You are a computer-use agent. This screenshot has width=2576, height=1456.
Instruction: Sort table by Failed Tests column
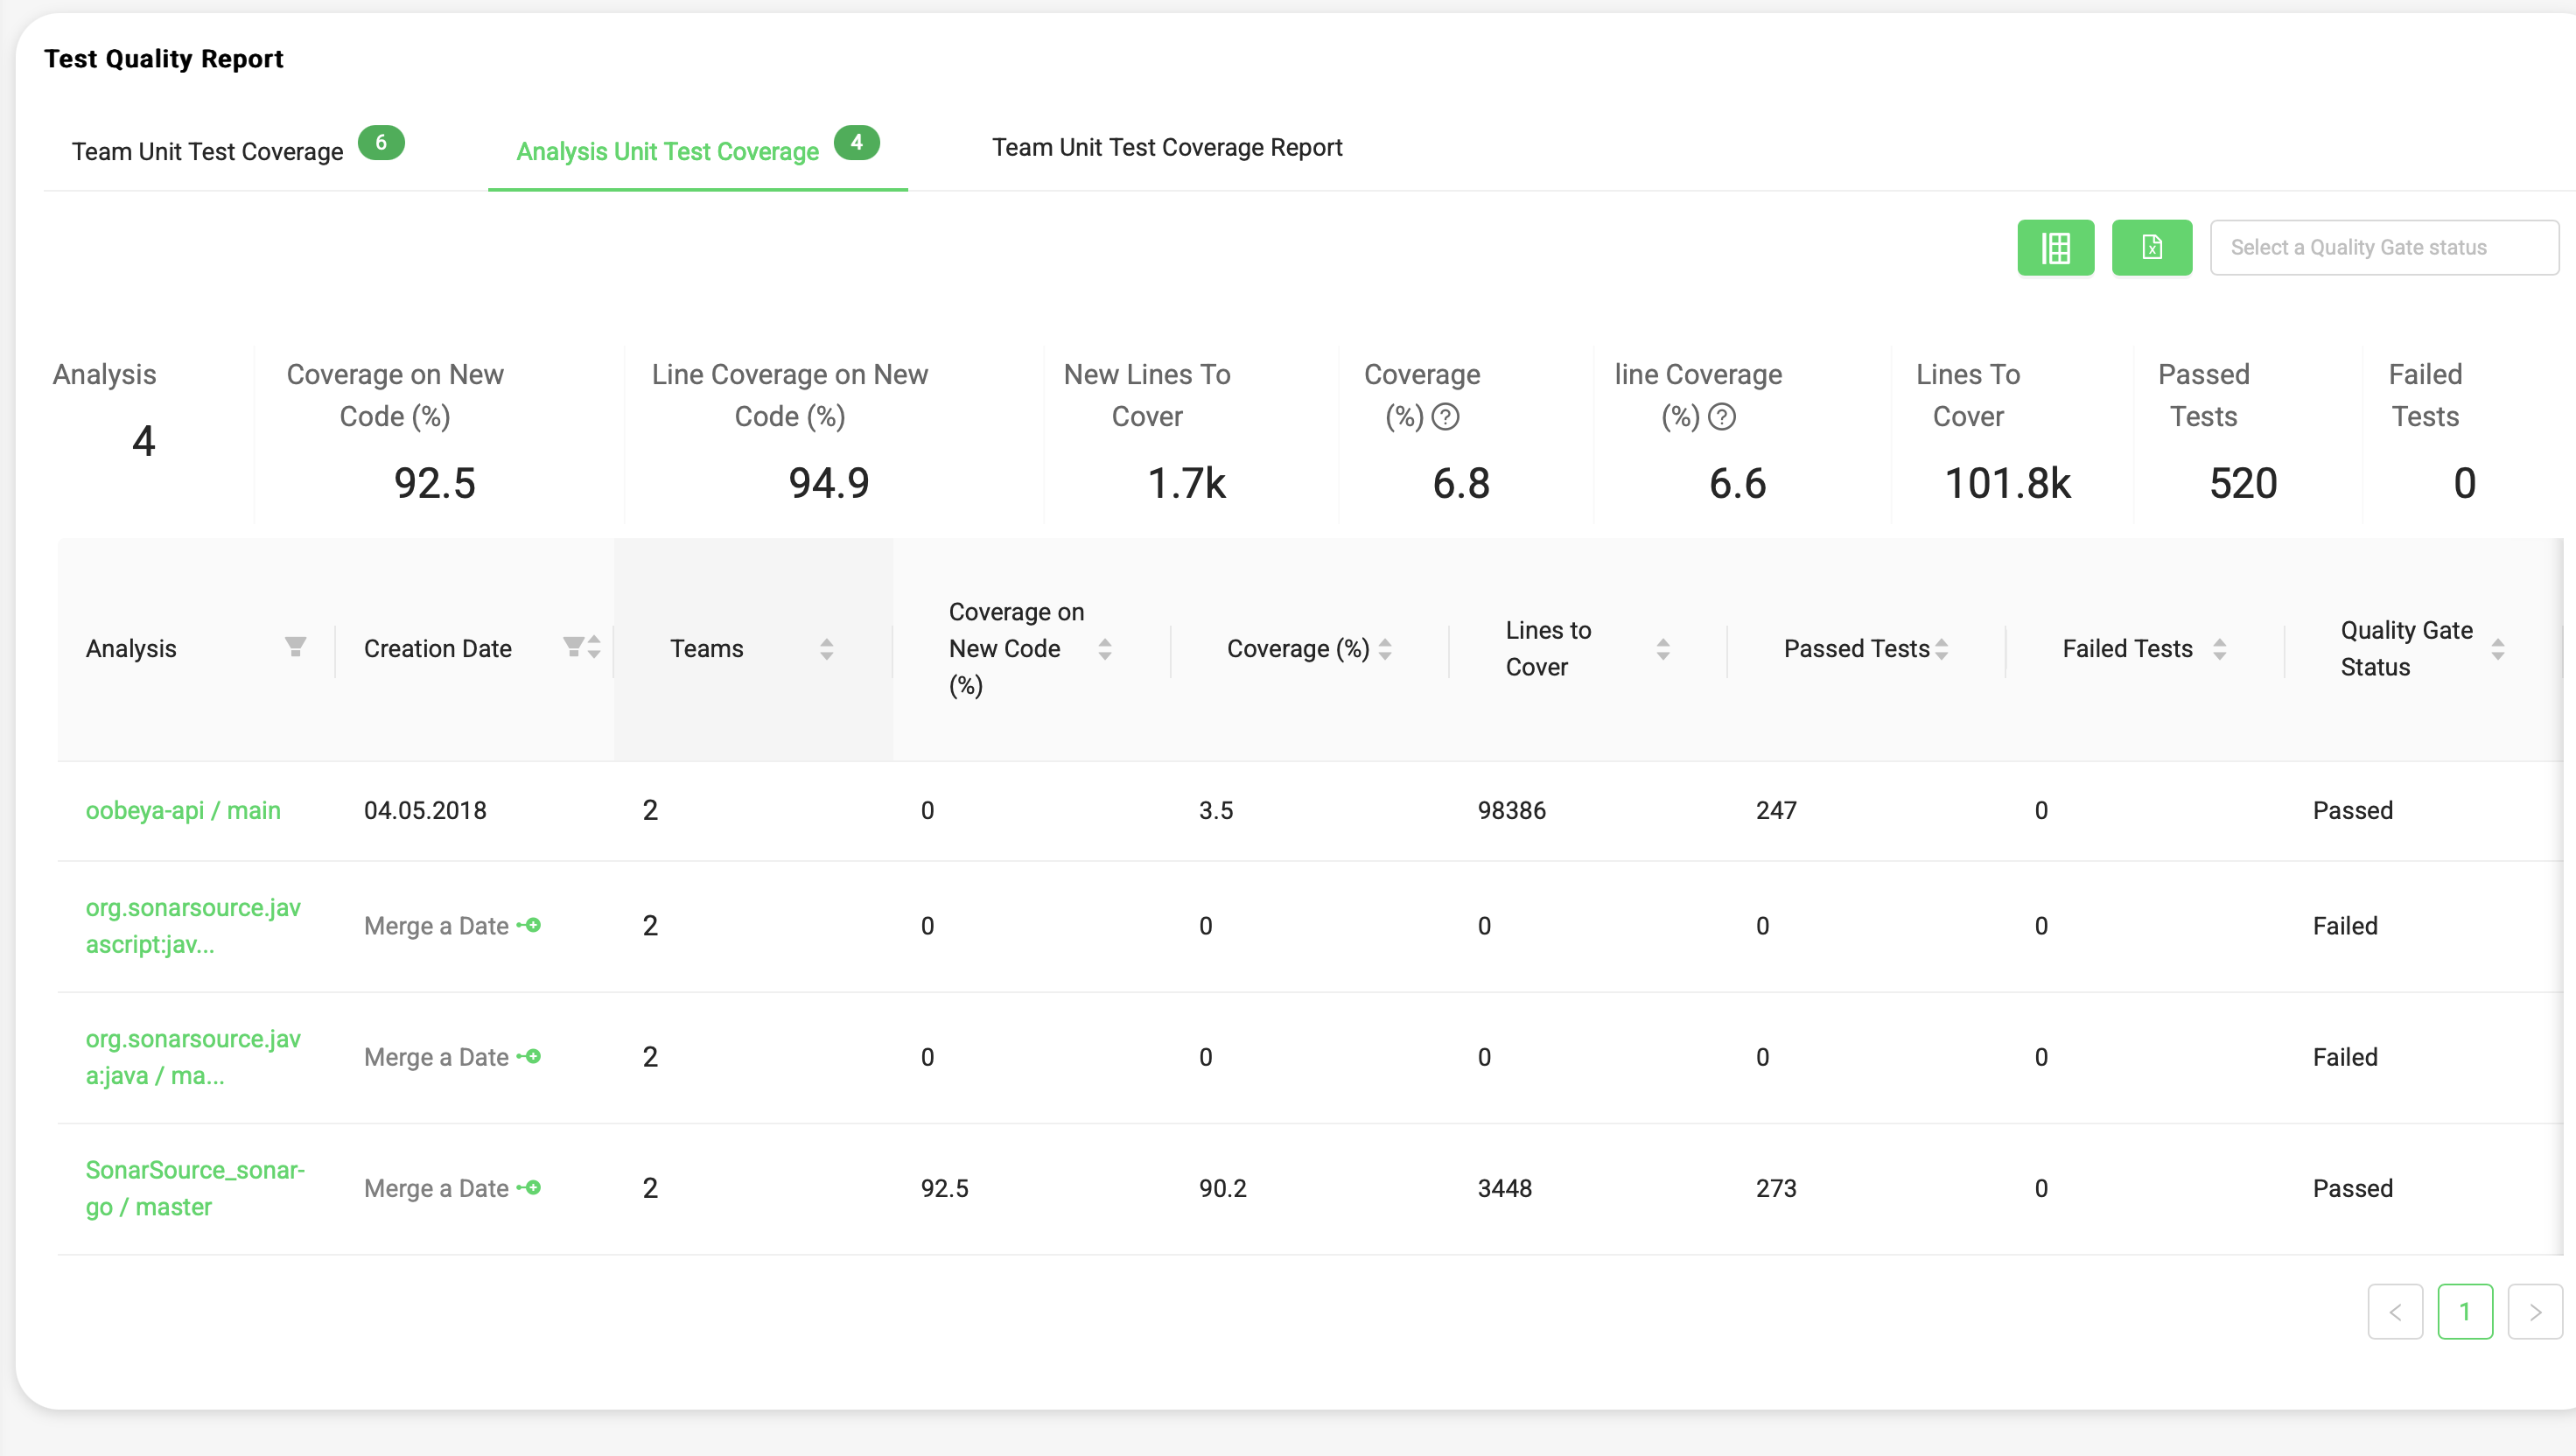[x=2219, y=649]
